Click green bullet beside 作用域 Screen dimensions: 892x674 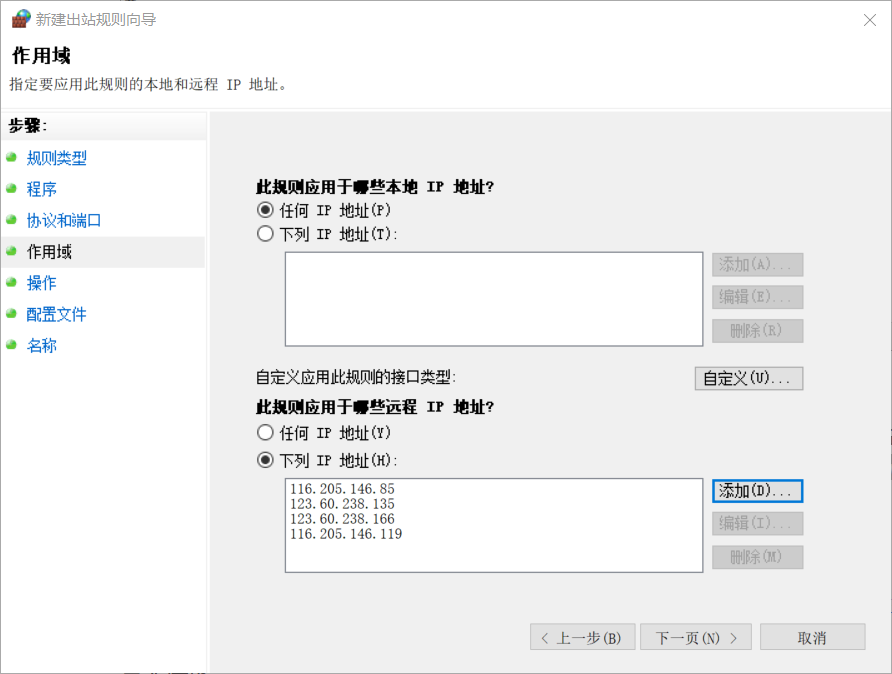click(x=11, y=251)
